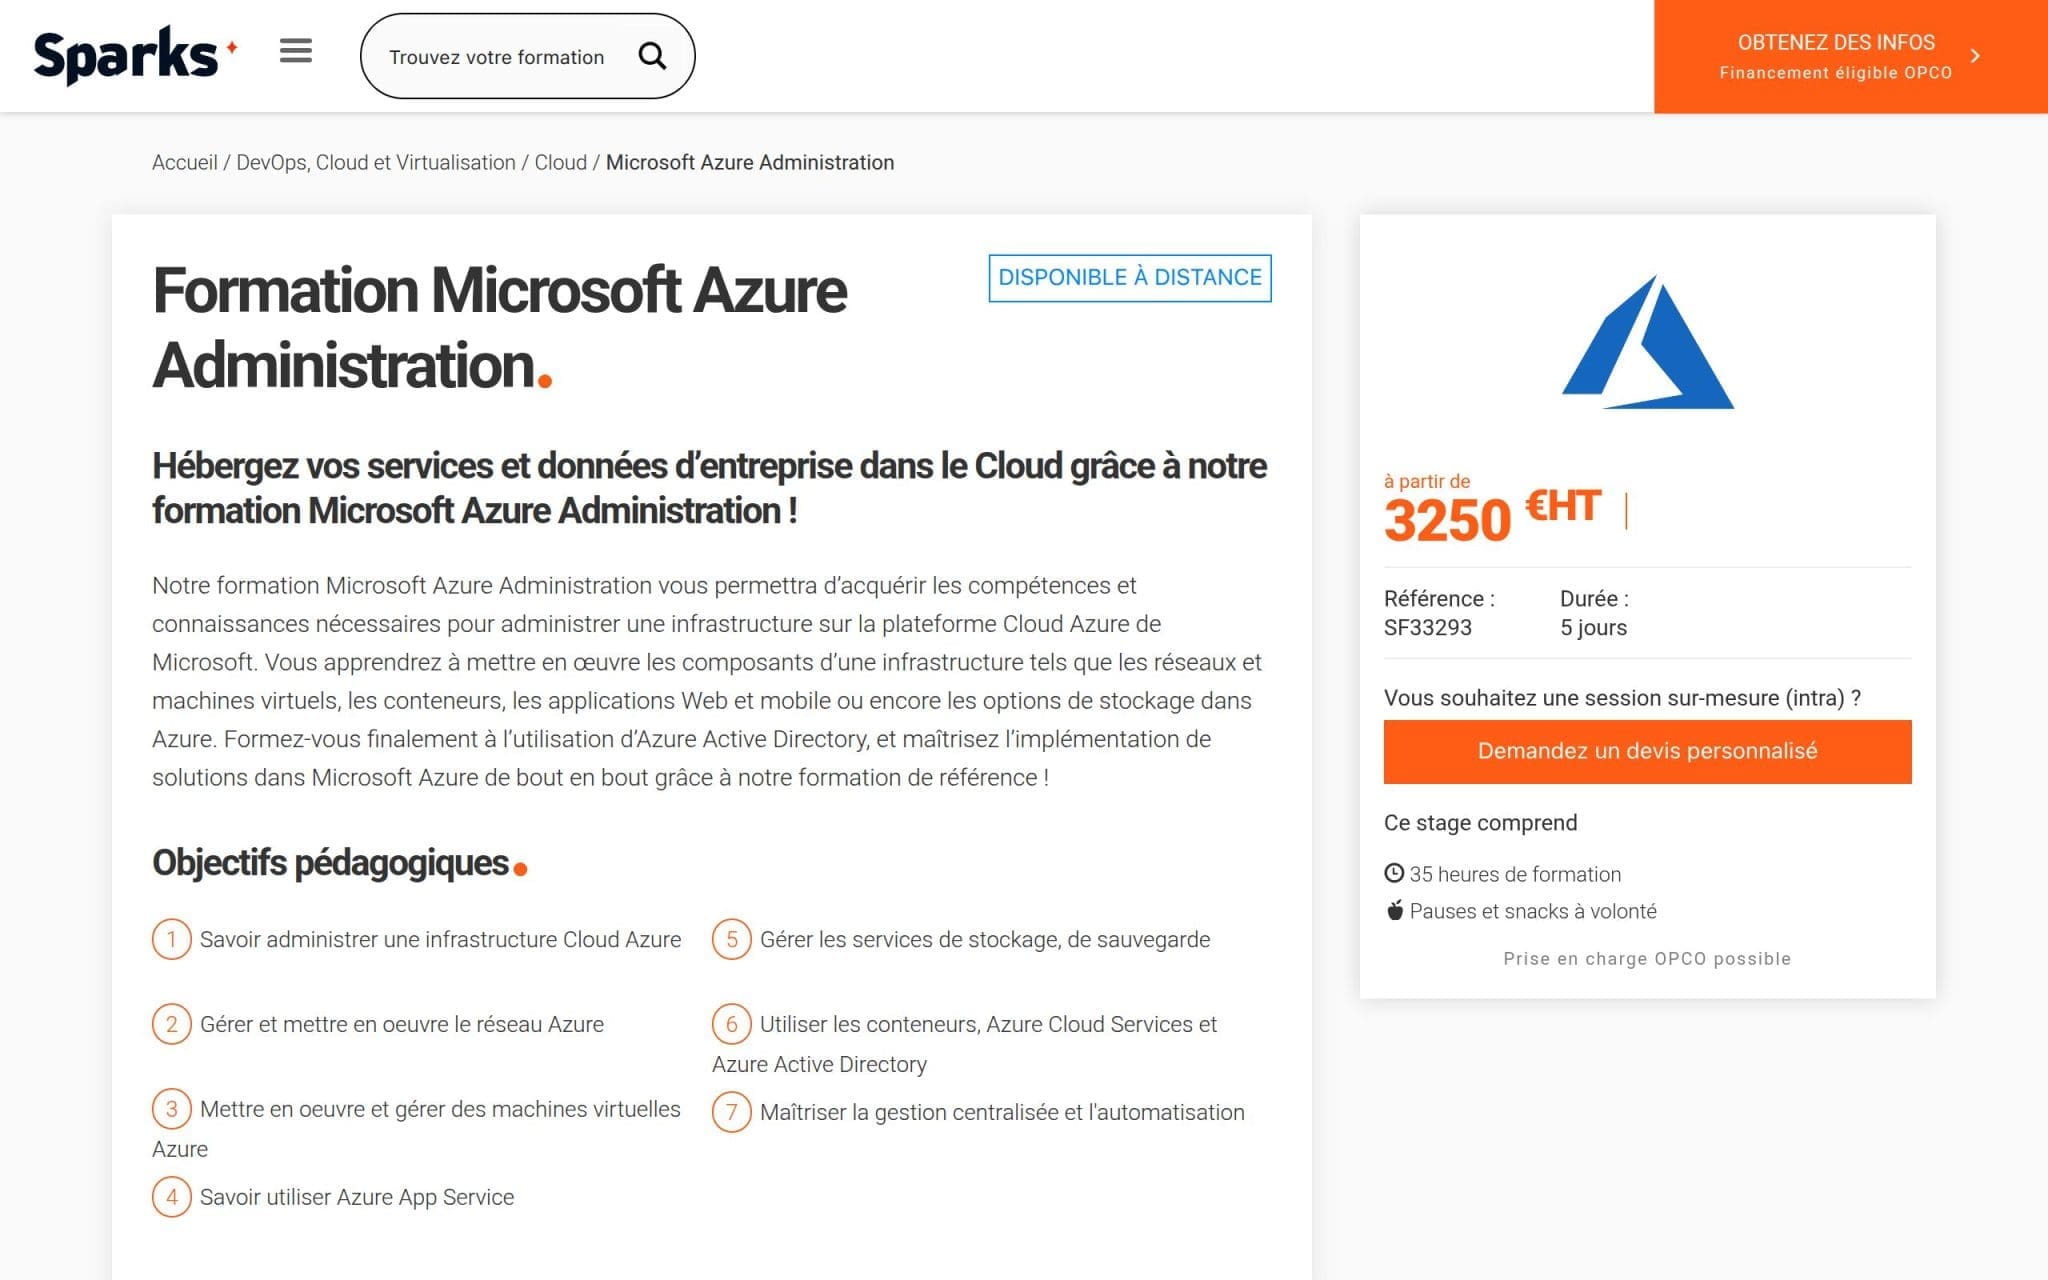Click numbered circle 5 objective
Screen dimensions: 2048x1280
tap(732, 939)
